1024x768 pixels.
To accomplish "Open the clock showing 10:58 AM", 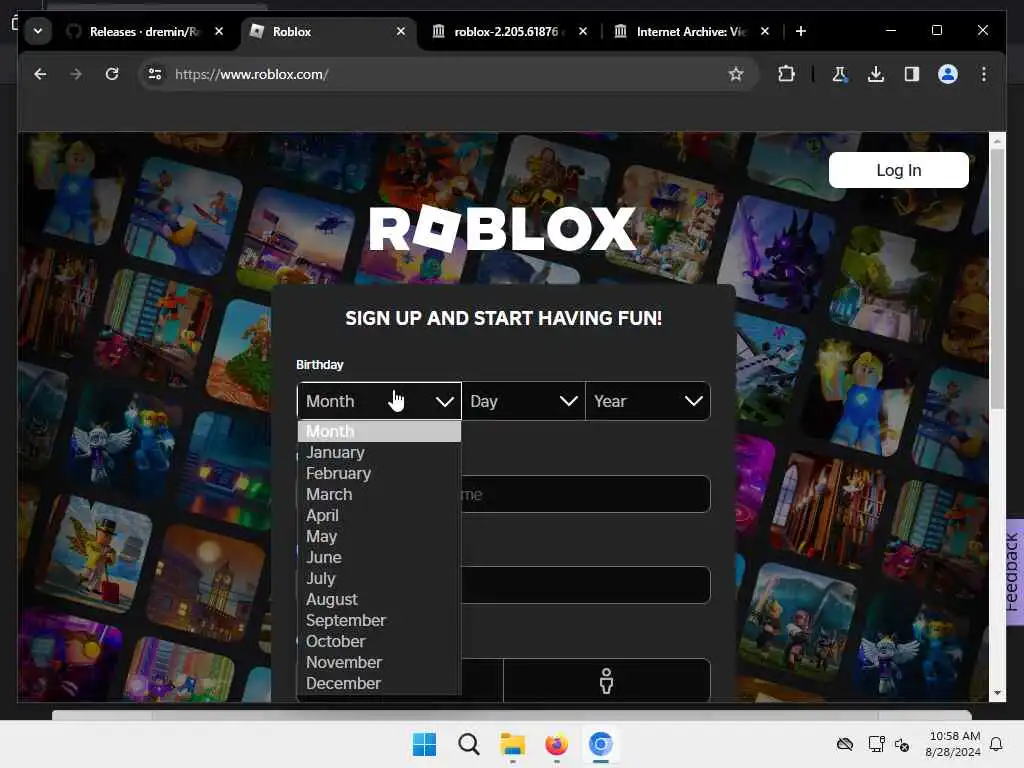I will coord(953,744).
